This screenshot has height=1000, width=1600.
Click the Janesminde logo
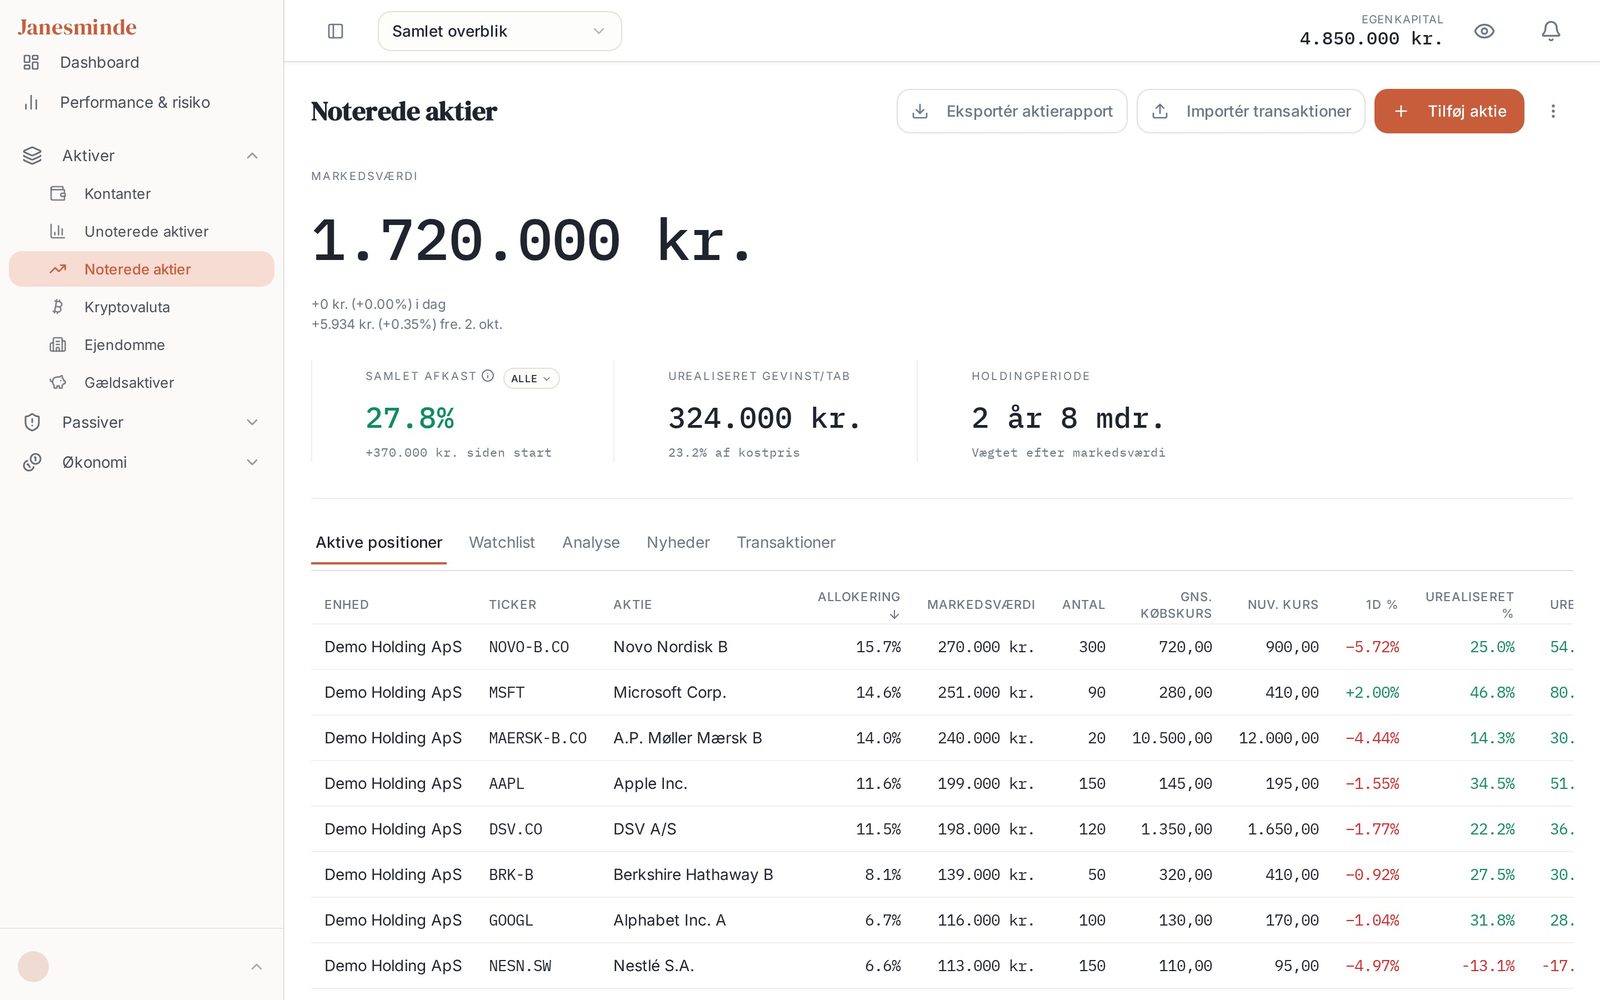pos(77,27)
